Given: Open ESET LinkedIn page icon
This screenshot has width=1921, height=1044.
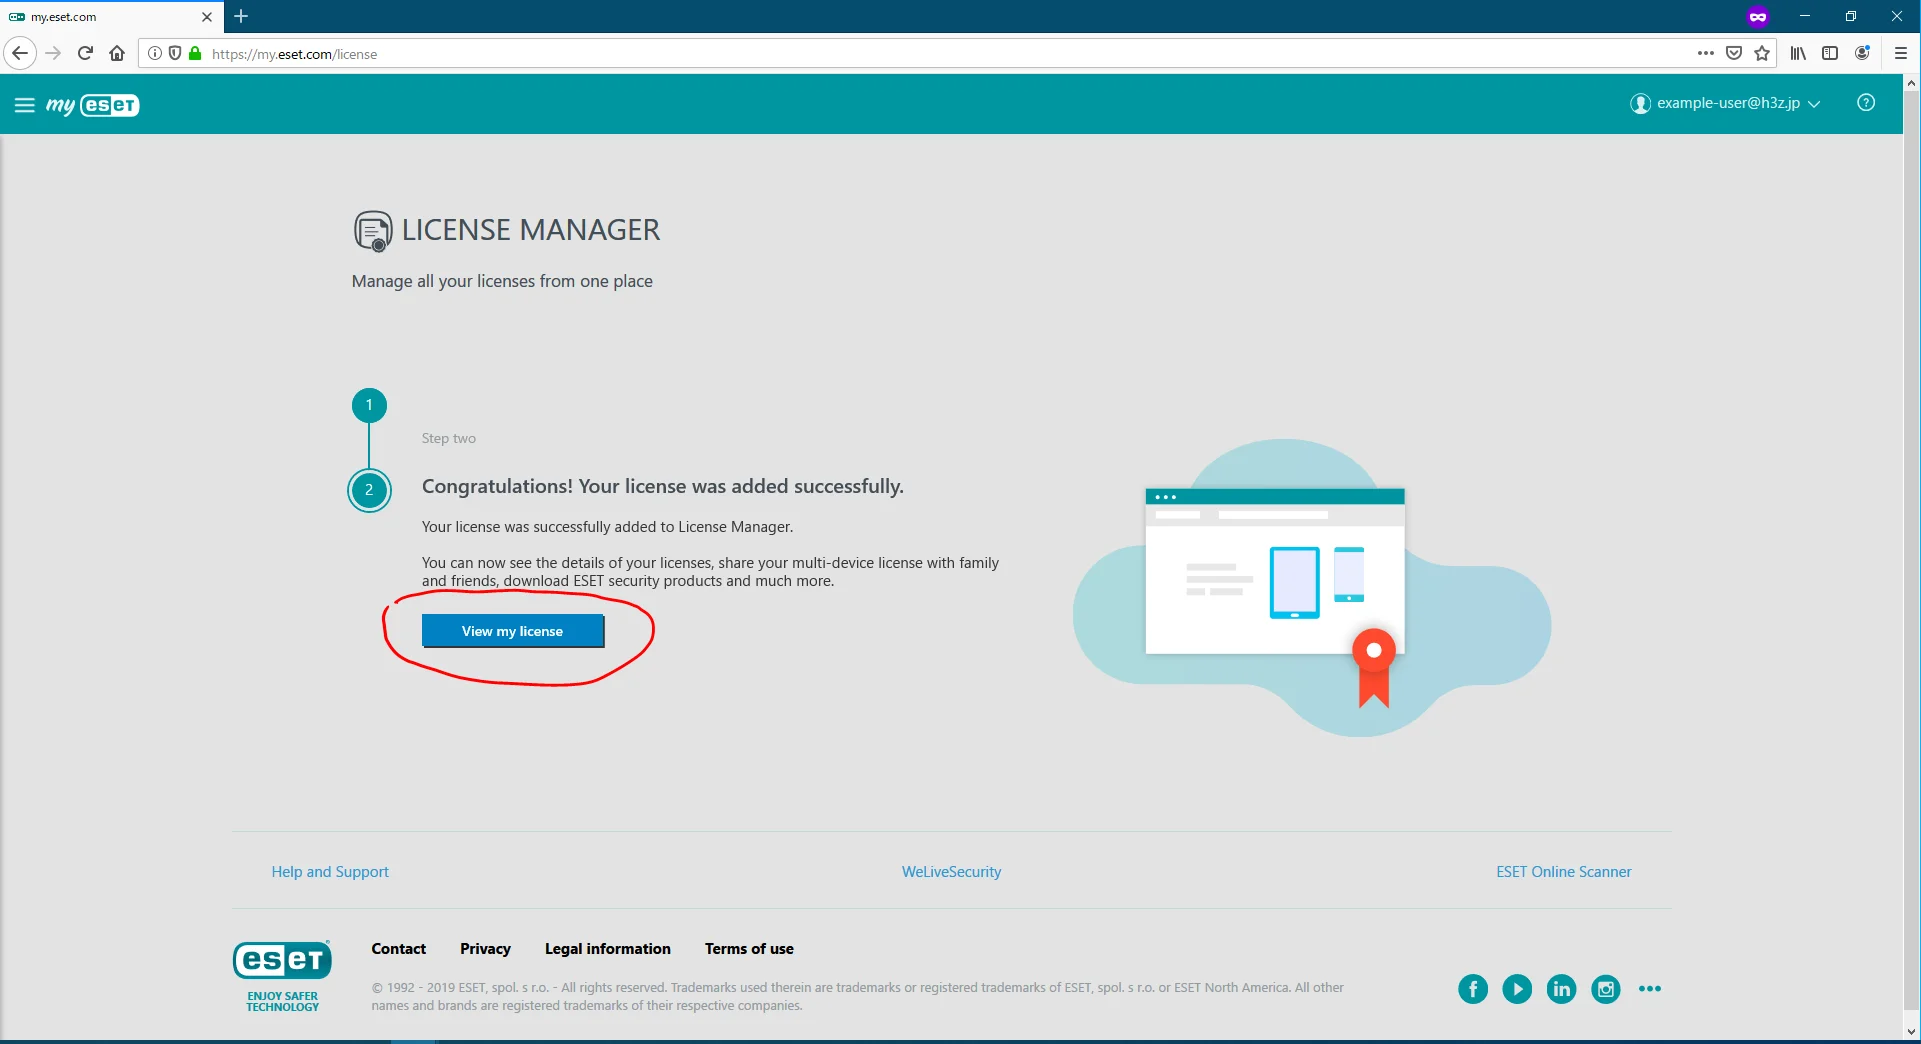Looking at the screenshot, I should click(x=1560, y=989).
